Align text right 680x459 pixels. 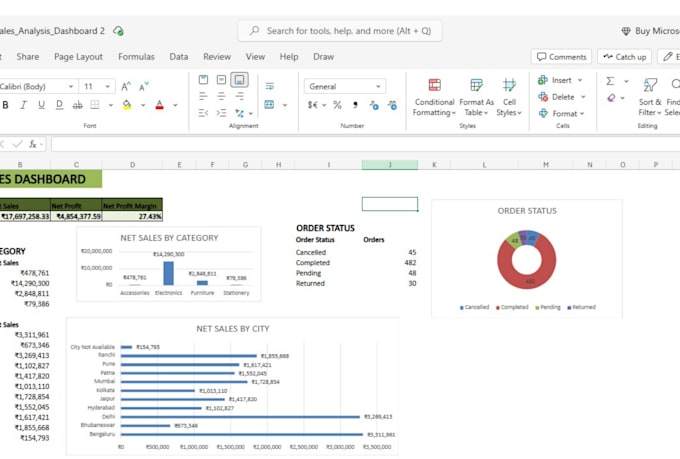pyautogui.click(x=239, y=96)
